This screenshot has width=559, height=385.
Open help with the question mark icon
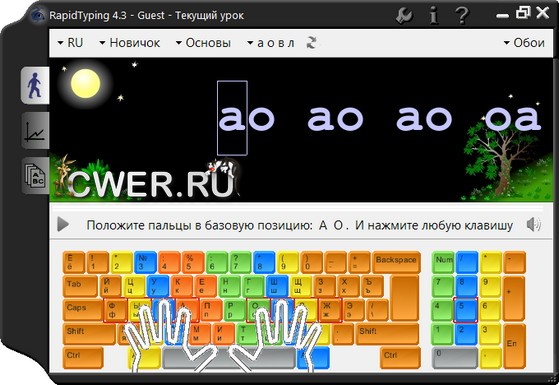tap(461, 16)
